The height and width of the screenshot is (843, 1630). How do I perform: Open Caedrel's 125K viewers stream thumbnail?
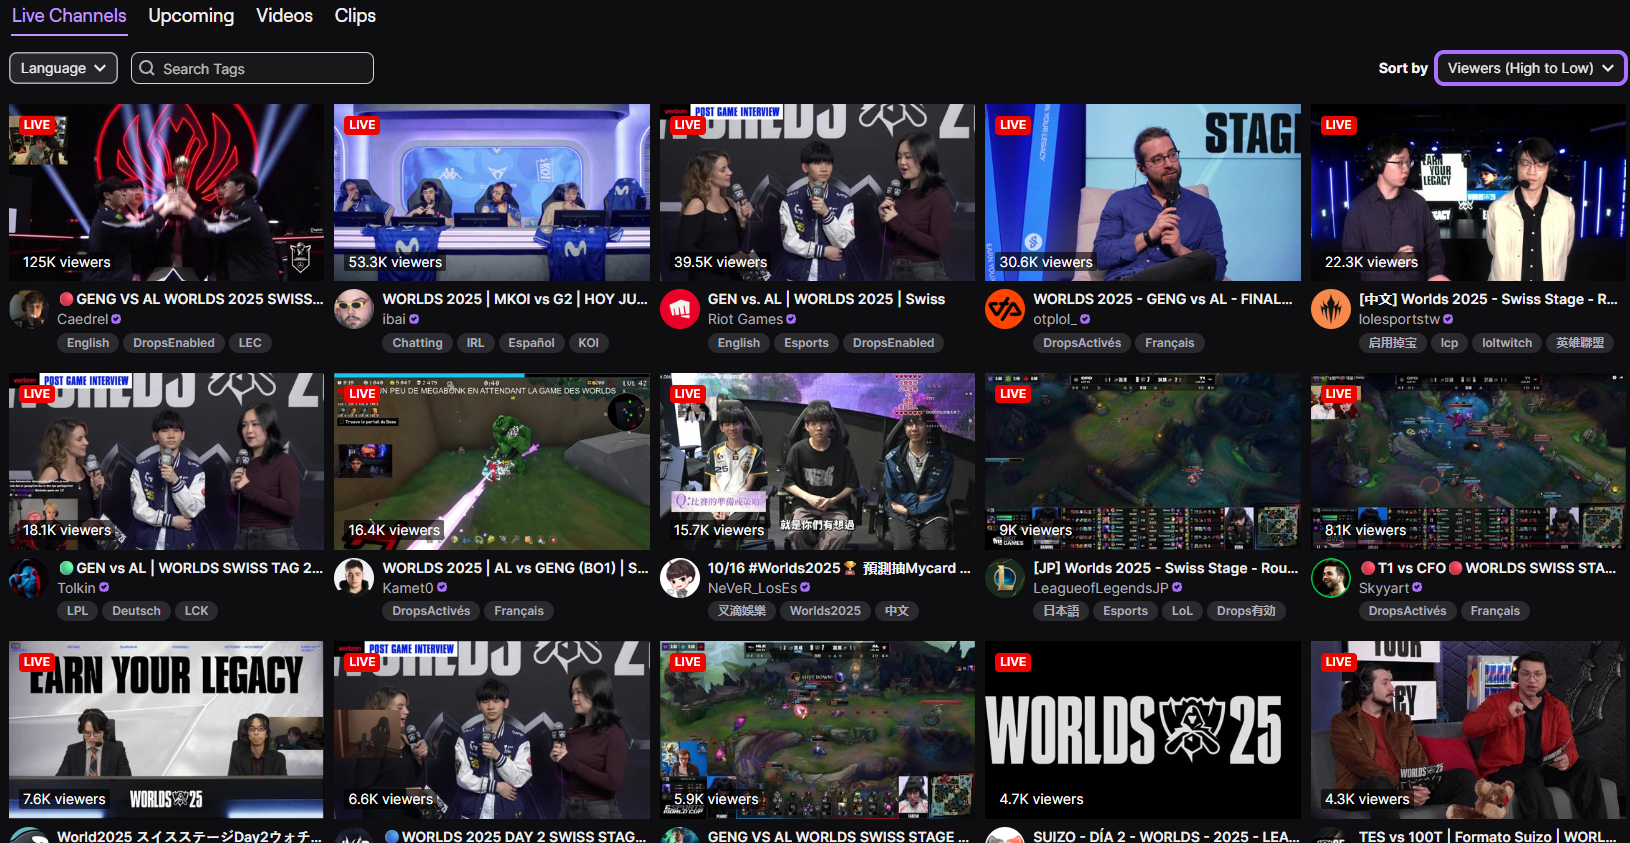pyautogui.click(x=166, y=192)
